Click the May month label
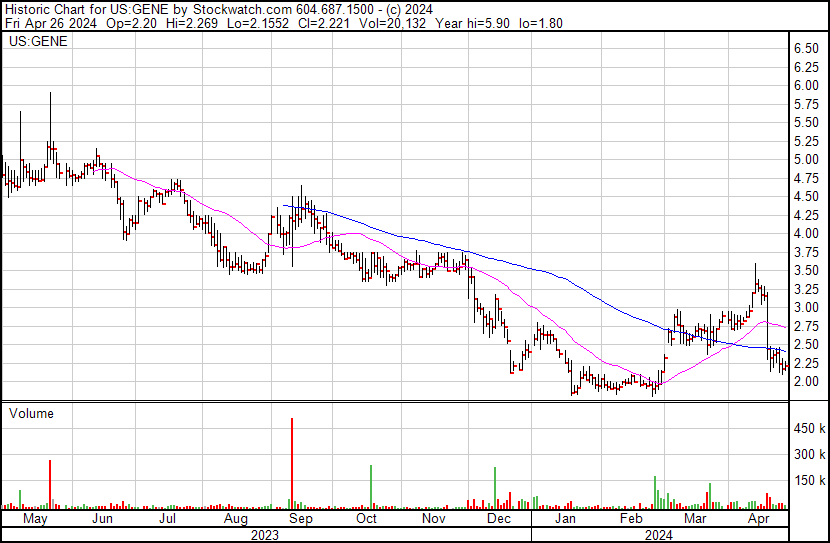This screenshot has width=830, height=543. 35,519
